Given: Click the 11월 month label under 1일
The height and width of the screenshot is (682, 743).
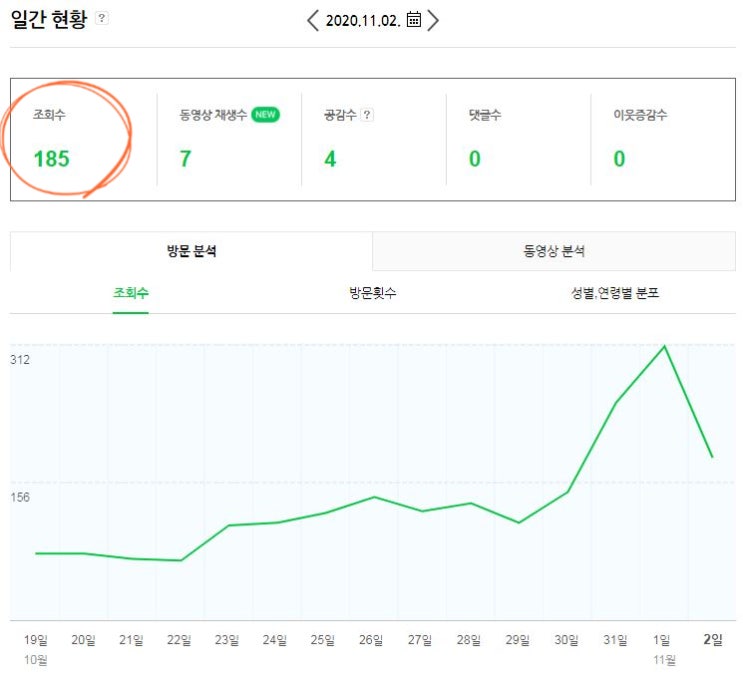Looking at the screenshot, I should click(664, 660).
